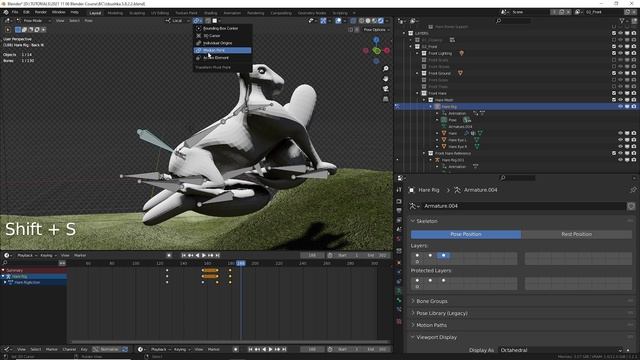The width and height of the screenshot is (640, 360).
Task: Collapse the Hare Rig tree item
Action: [x=431, y=107]
